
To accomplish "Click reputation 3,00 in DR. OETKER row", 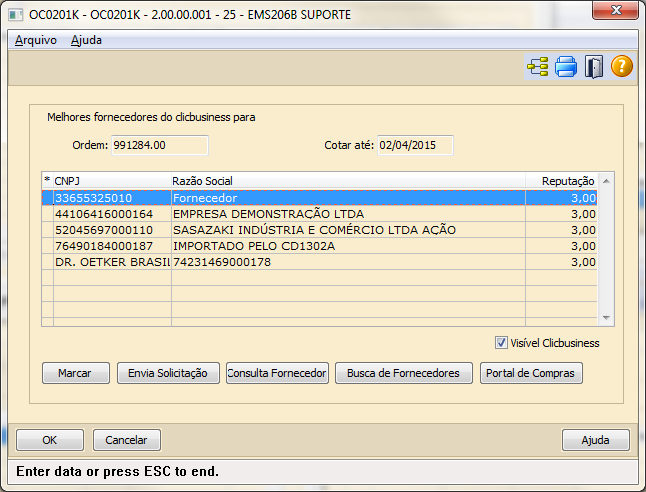I will 561,262.
